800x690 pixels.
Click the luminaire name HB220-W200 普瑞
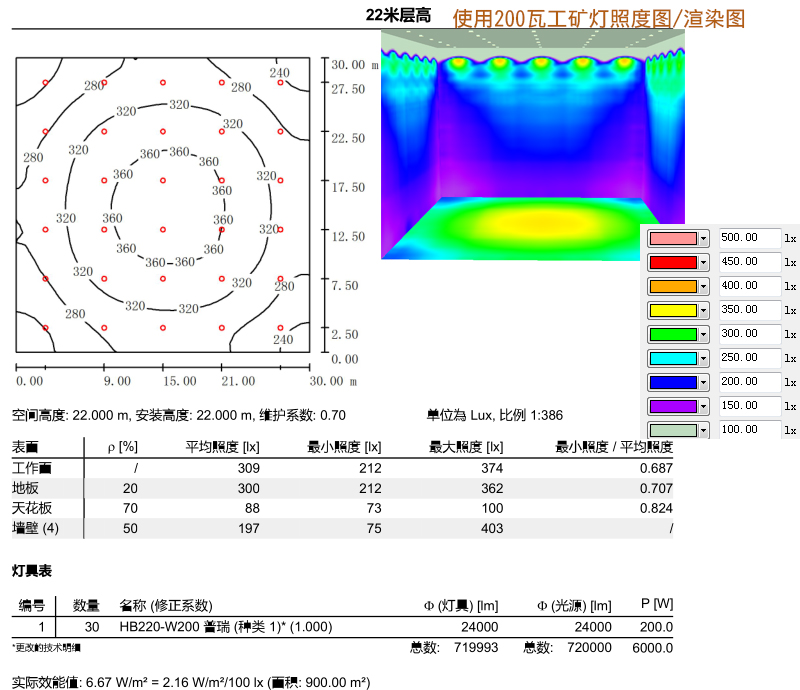tap(174, 627)
